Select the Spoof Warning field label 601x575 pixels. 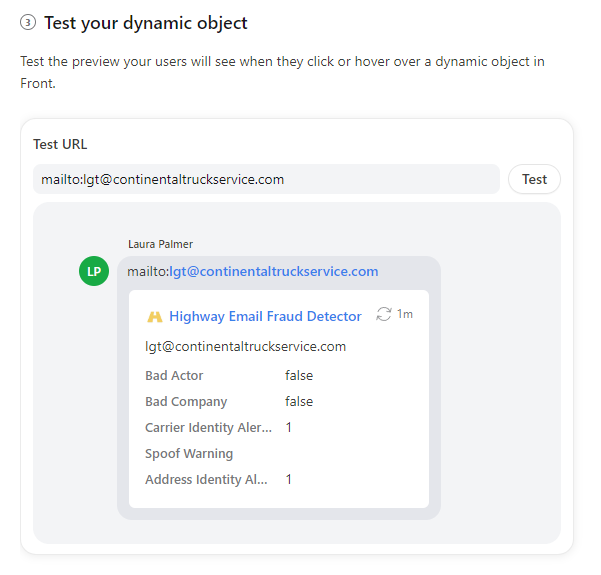click(189, 454)
